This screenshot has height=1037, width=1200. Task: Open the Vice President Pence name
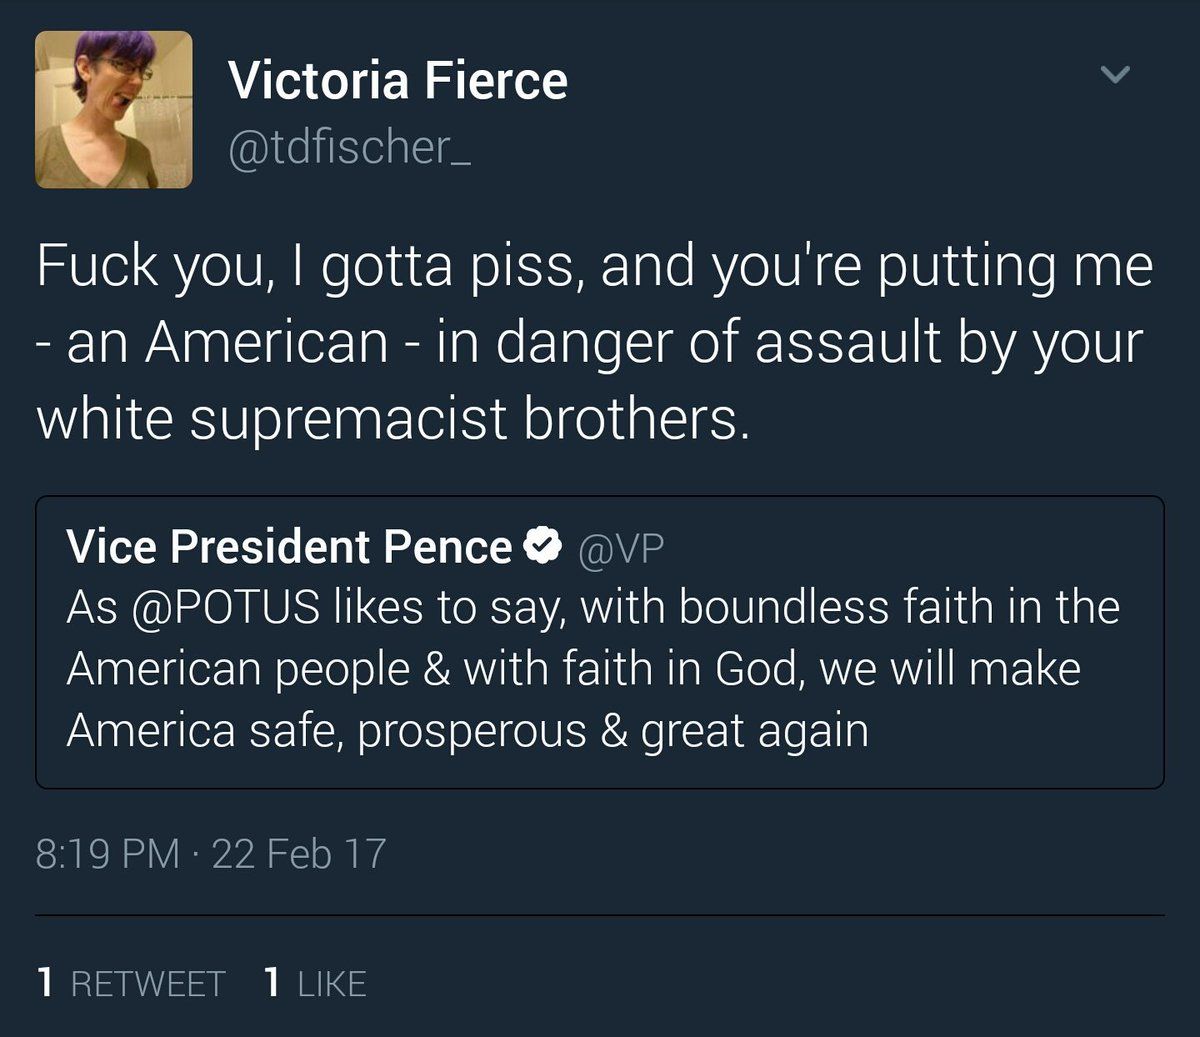pyautogui.click(x=289, y=547)
